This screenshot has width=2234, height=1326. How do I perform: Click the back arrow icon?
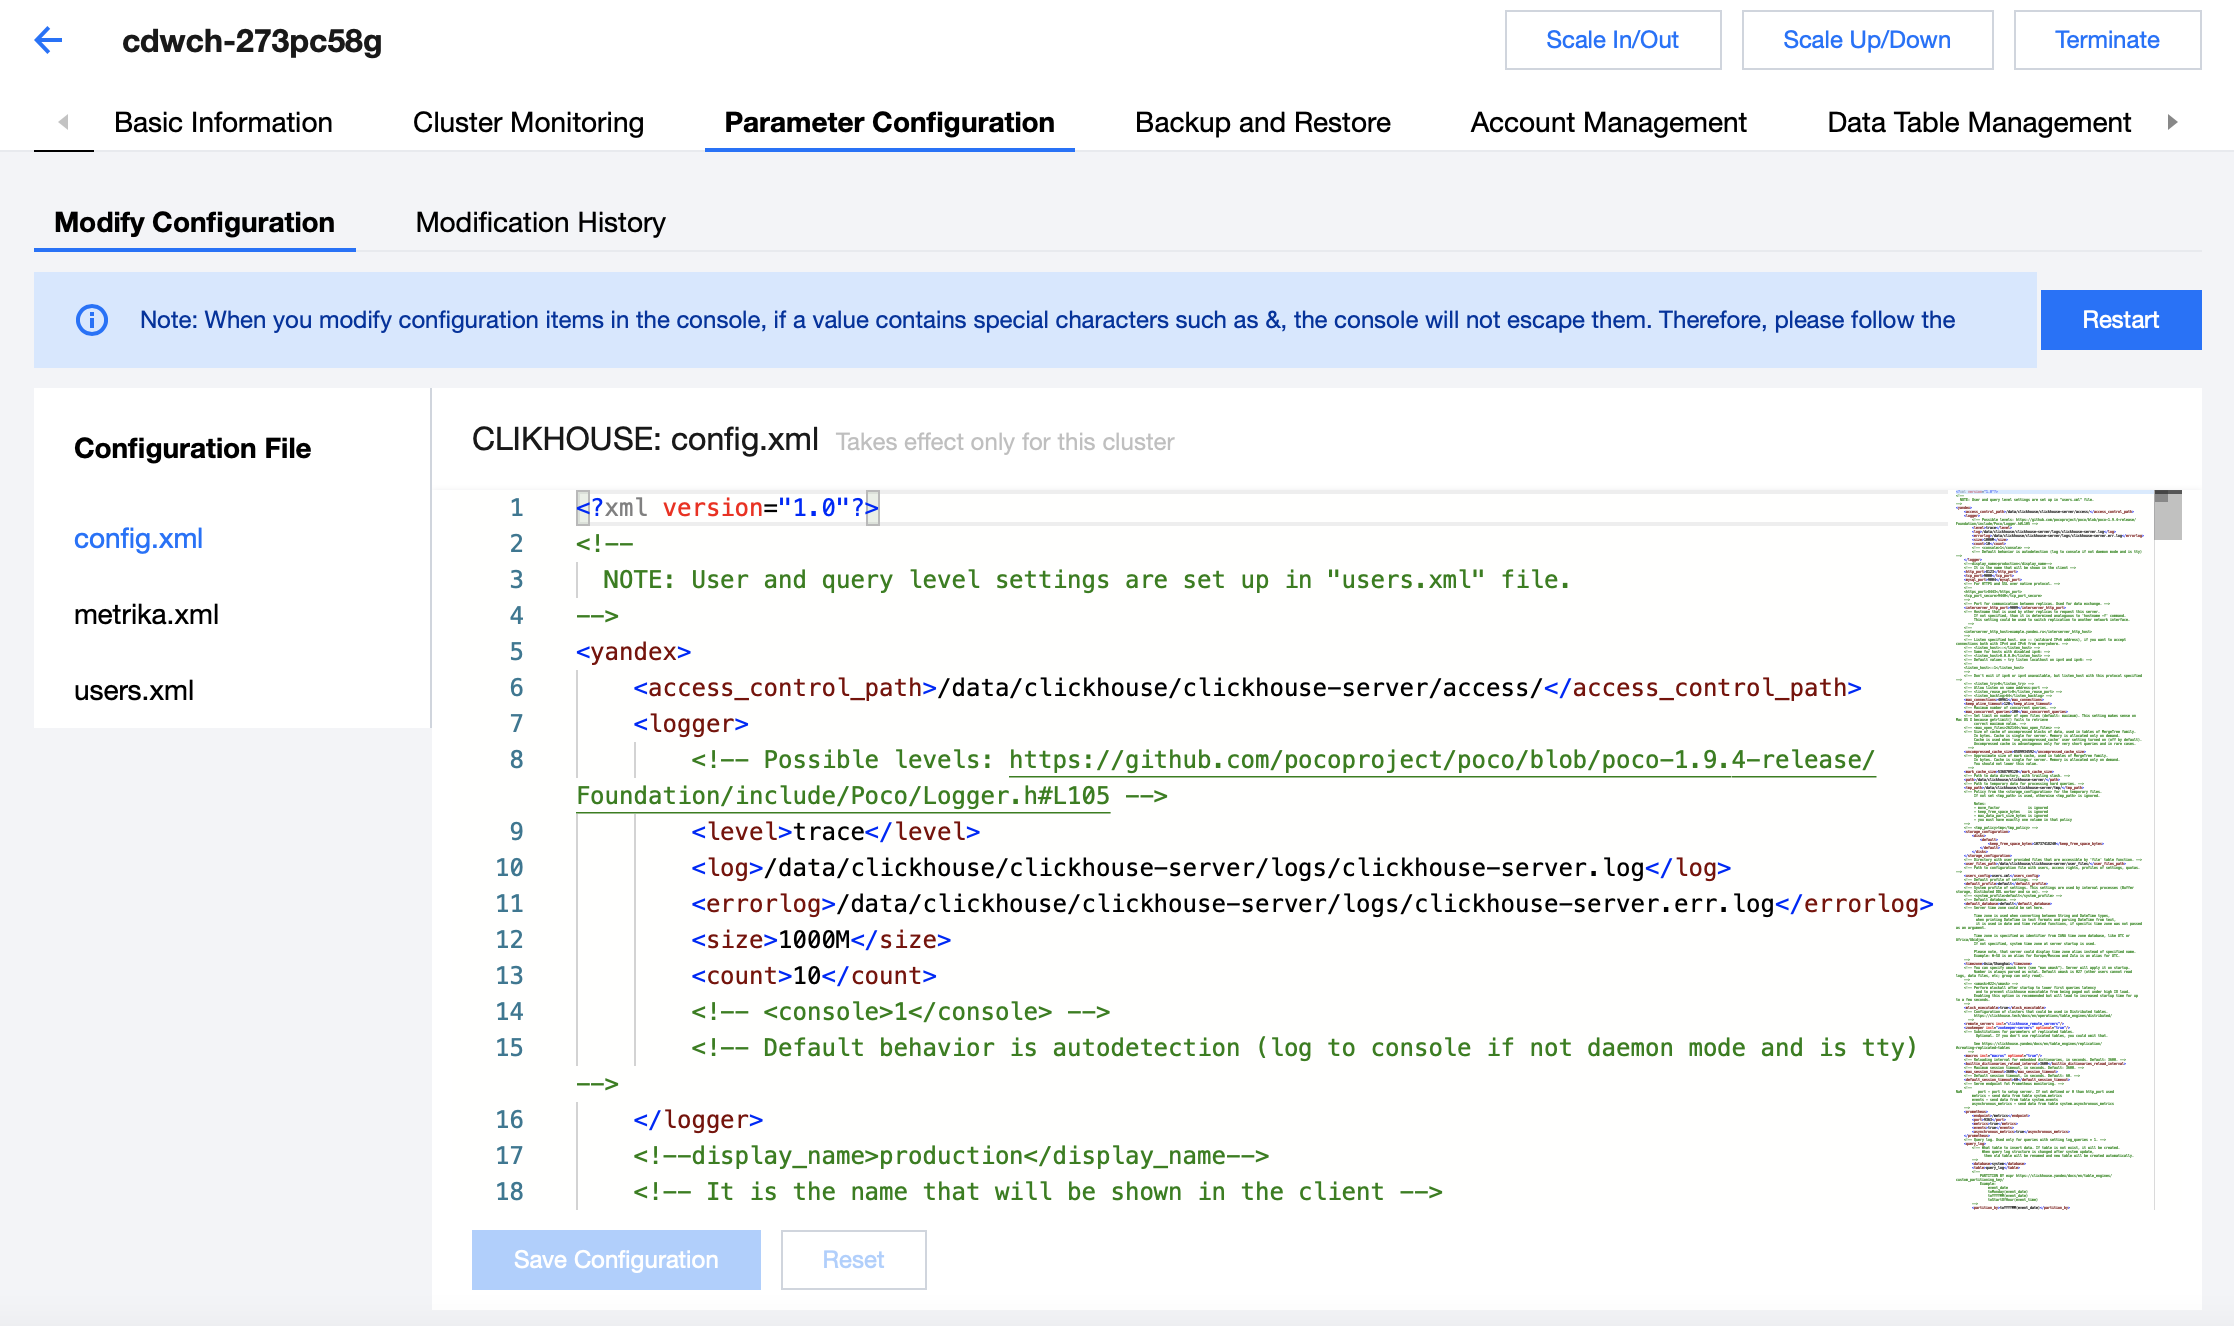point(48,40)
